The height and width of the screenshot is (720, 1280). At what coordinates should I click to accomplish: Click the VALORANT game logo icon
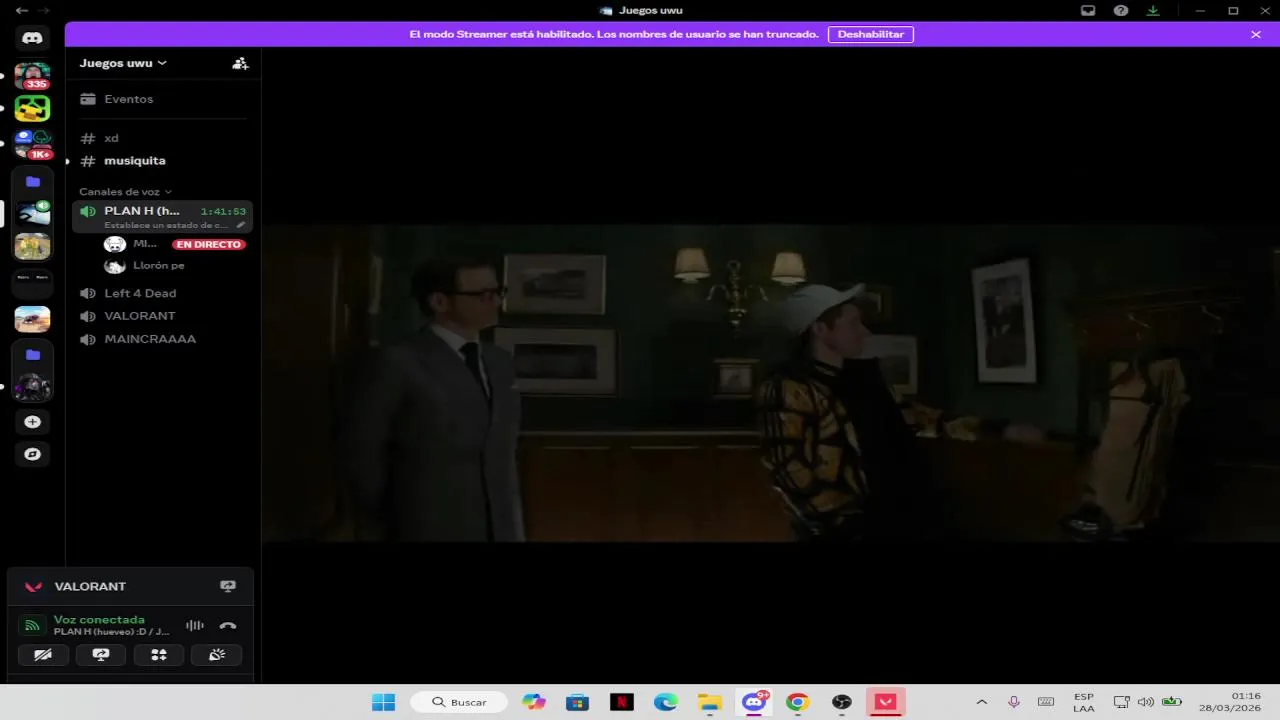33,587
